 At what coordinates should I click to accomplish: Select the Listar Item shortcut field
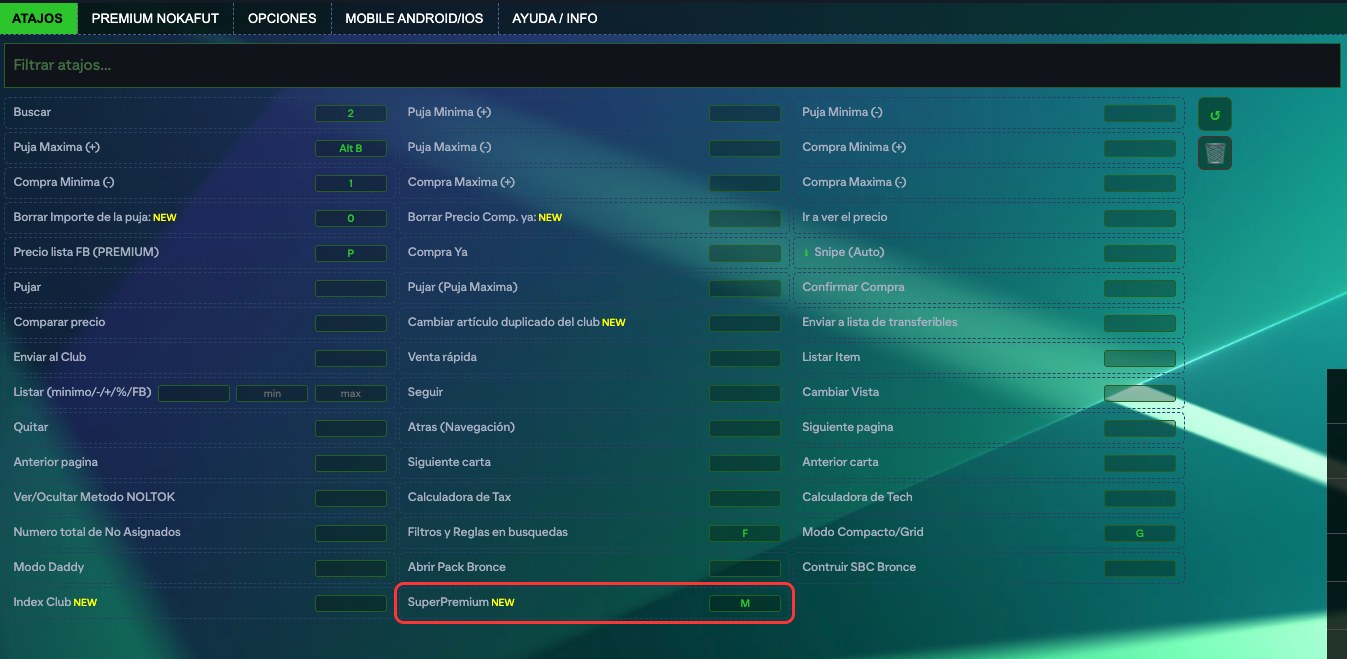click(1140, 359)
